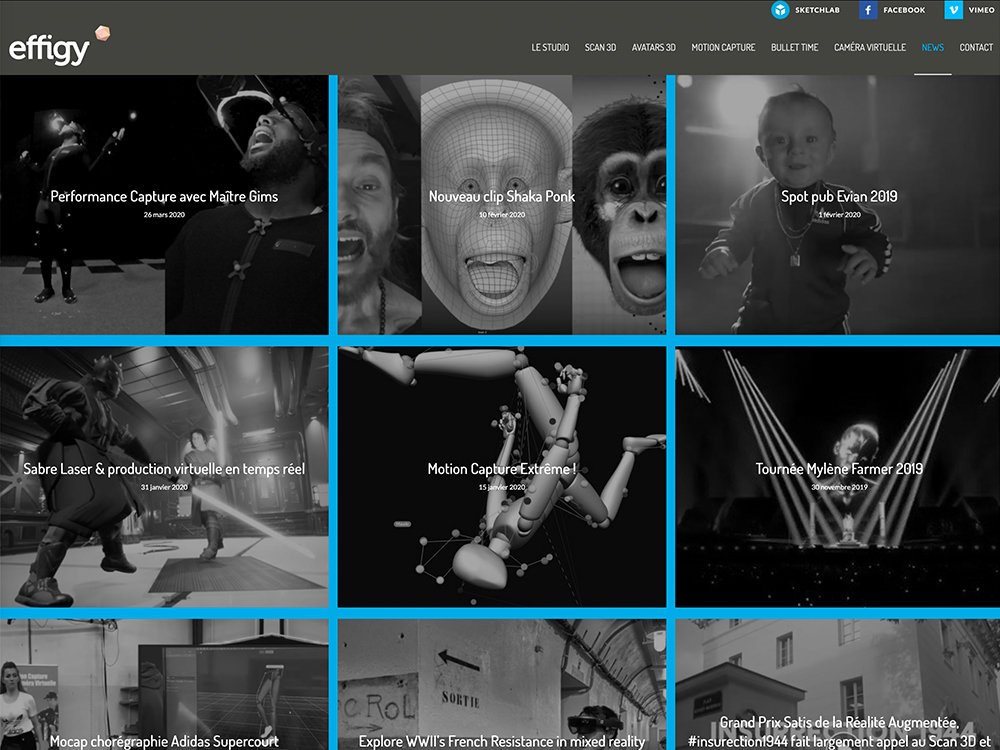Click the Vimeo icon in header
The image size is (1000, 750).
coord(954,10)
